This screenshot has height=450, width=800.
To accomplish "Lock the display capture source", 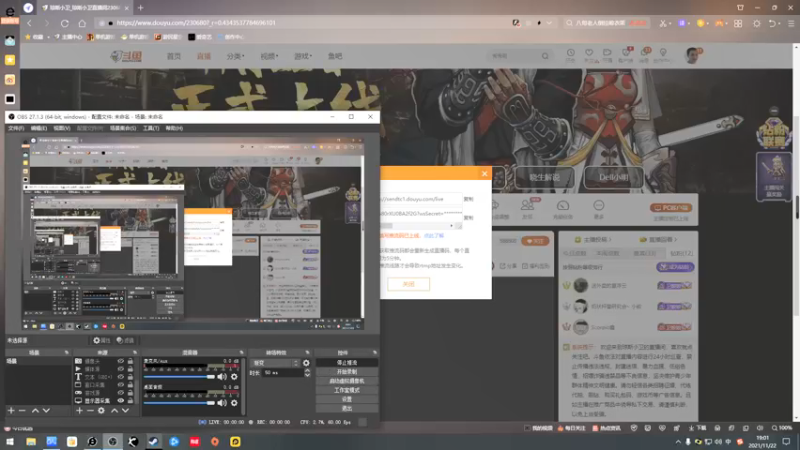I will coord(131,401).
